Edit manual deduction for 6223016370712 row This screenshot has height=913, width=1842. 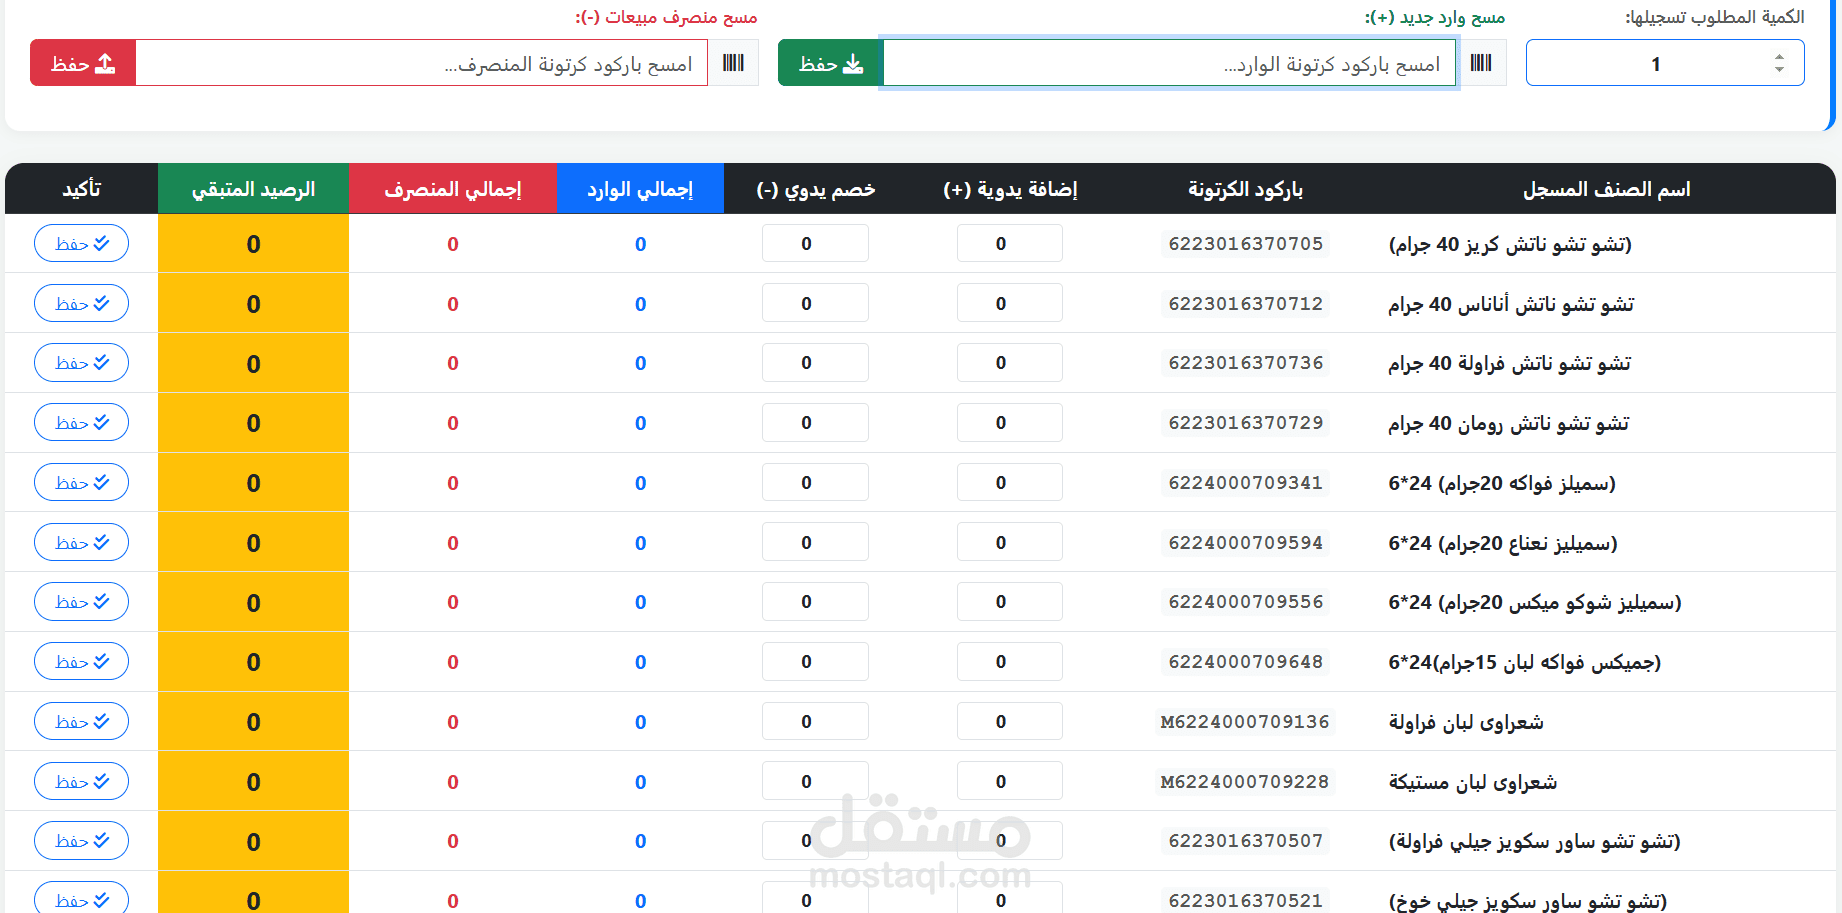(815, 303)
